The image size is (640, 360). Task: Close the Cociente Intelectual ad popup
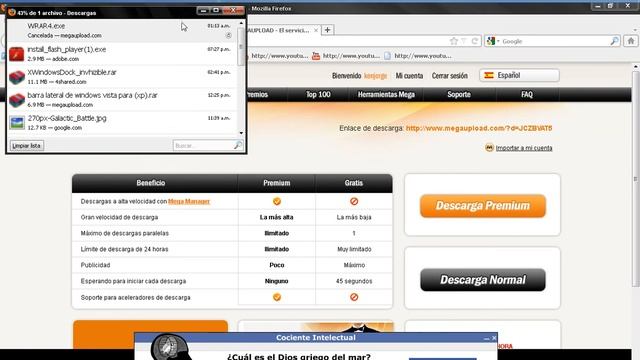tap(494, 338)
